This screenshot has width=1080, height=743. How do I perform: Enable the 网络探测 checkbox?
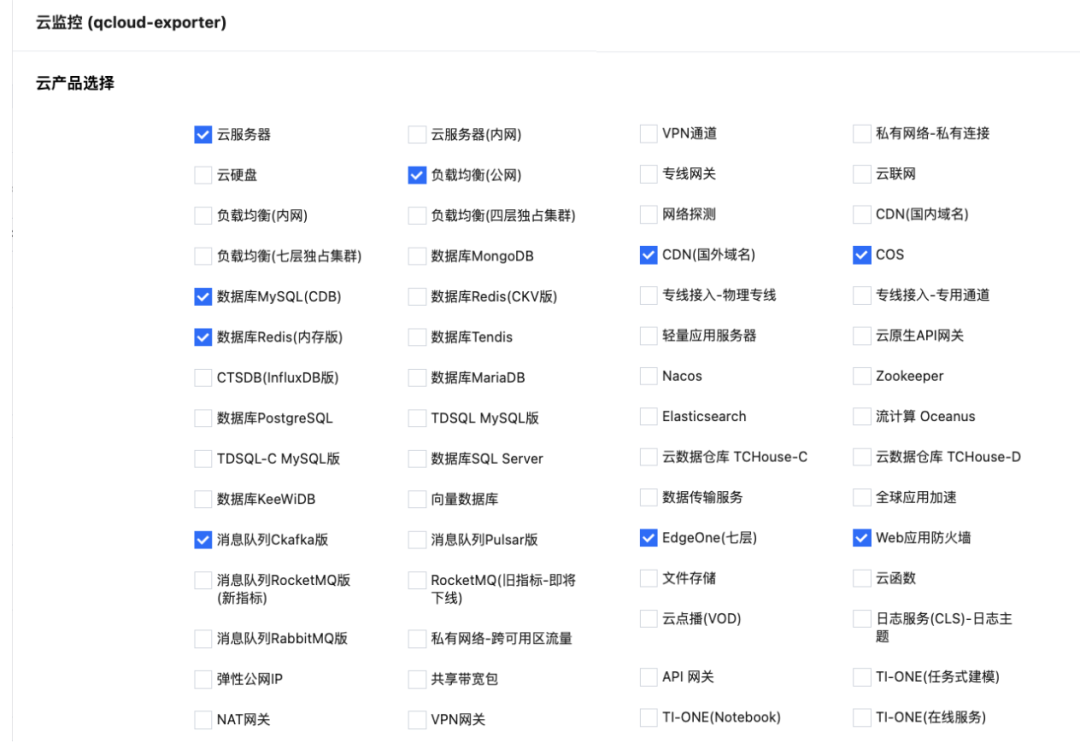[x=648, y=214]
